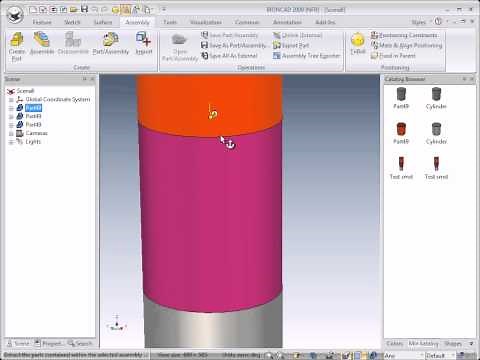Click Save All As External command

[230, 56]
